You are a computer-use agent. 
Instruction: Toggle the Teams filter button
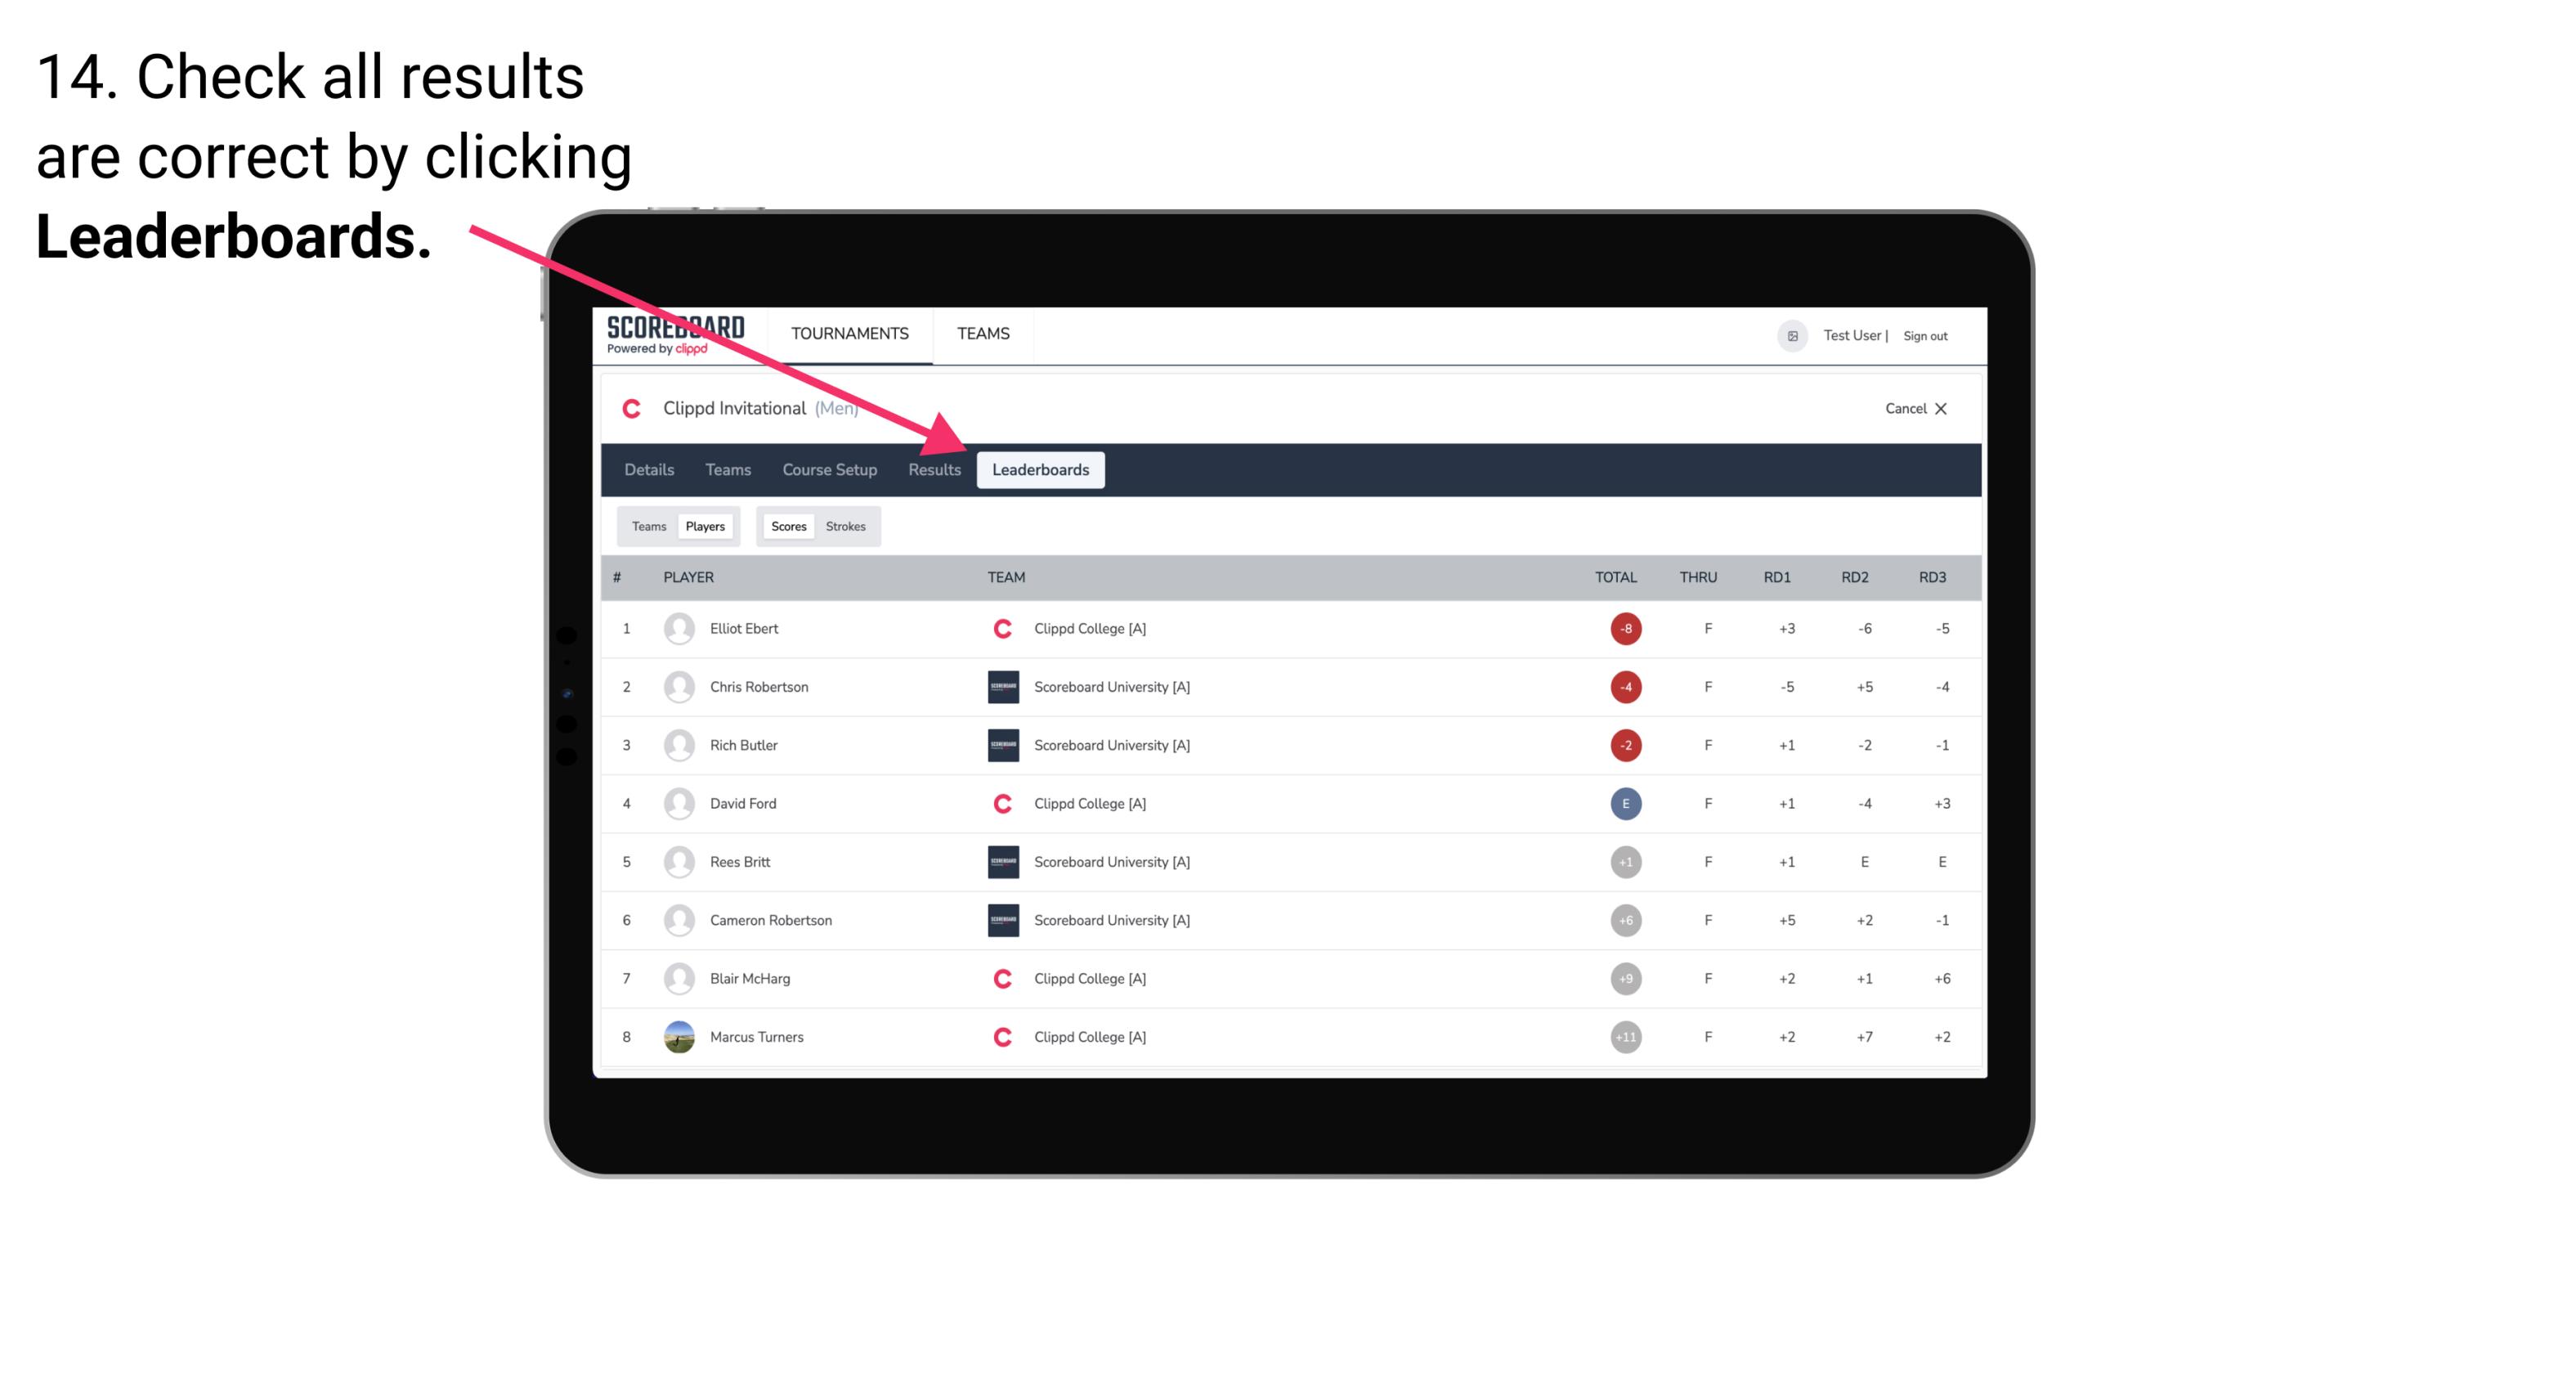(x=648, y=526)
